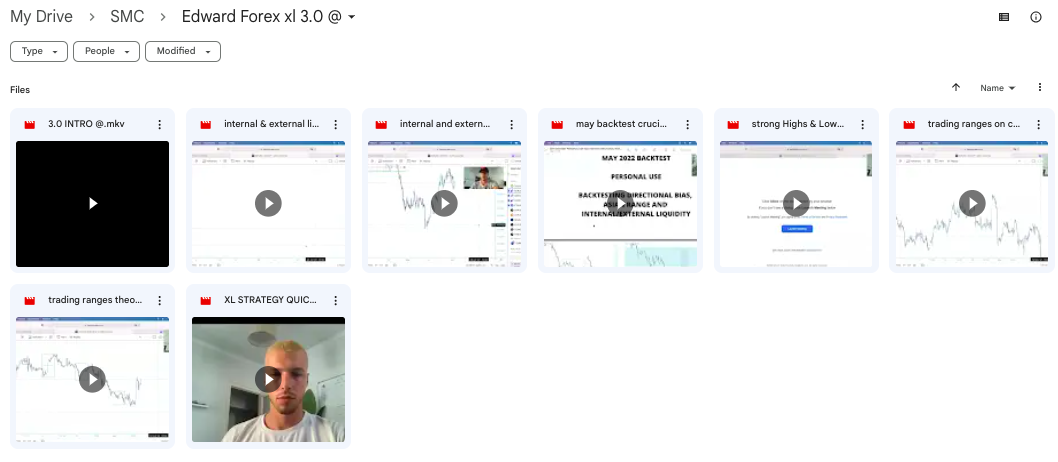
Task: Open the Modified filter dropdown
Action: [182, 51]
